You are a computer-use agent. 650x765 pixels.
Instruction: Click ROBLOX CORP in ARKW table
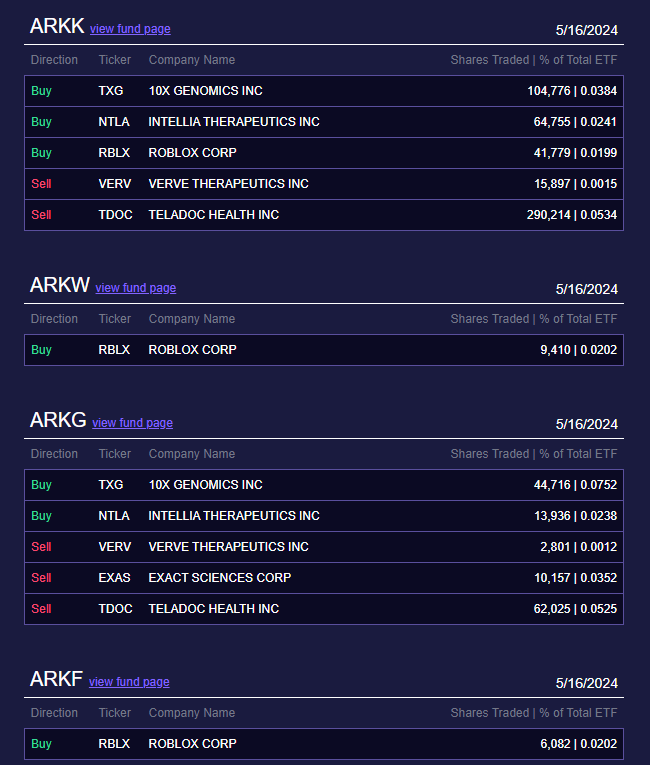[193, 350]
